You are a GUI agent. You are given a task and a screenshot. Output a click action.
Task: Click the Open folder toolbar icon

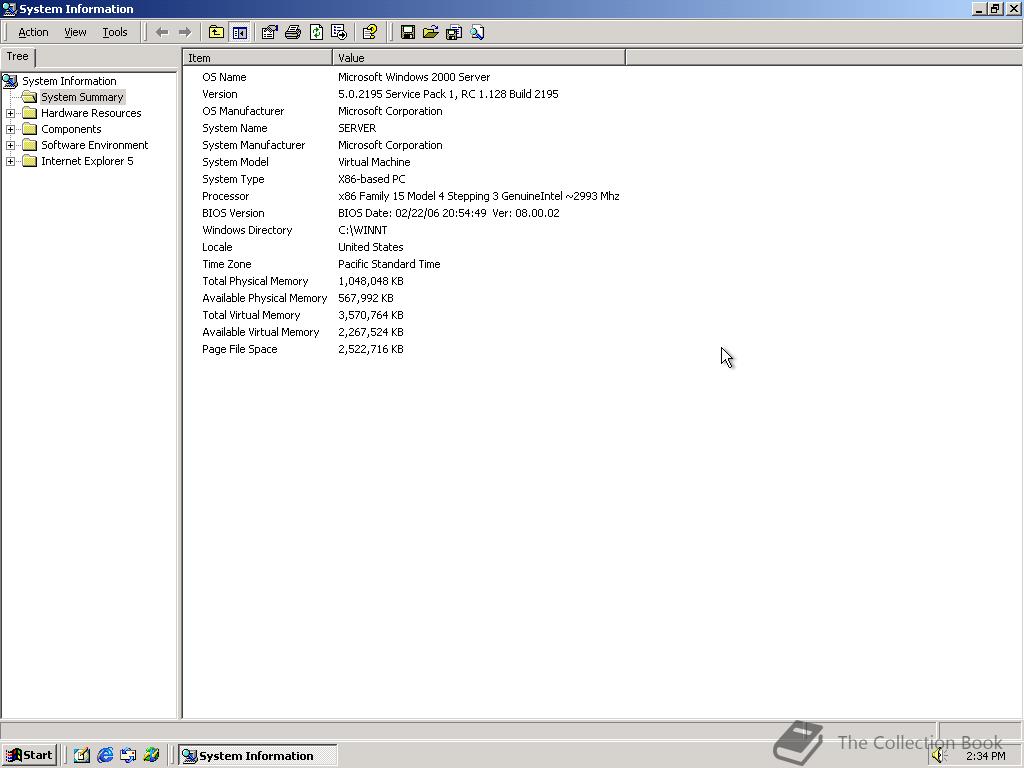pos(430,32)
